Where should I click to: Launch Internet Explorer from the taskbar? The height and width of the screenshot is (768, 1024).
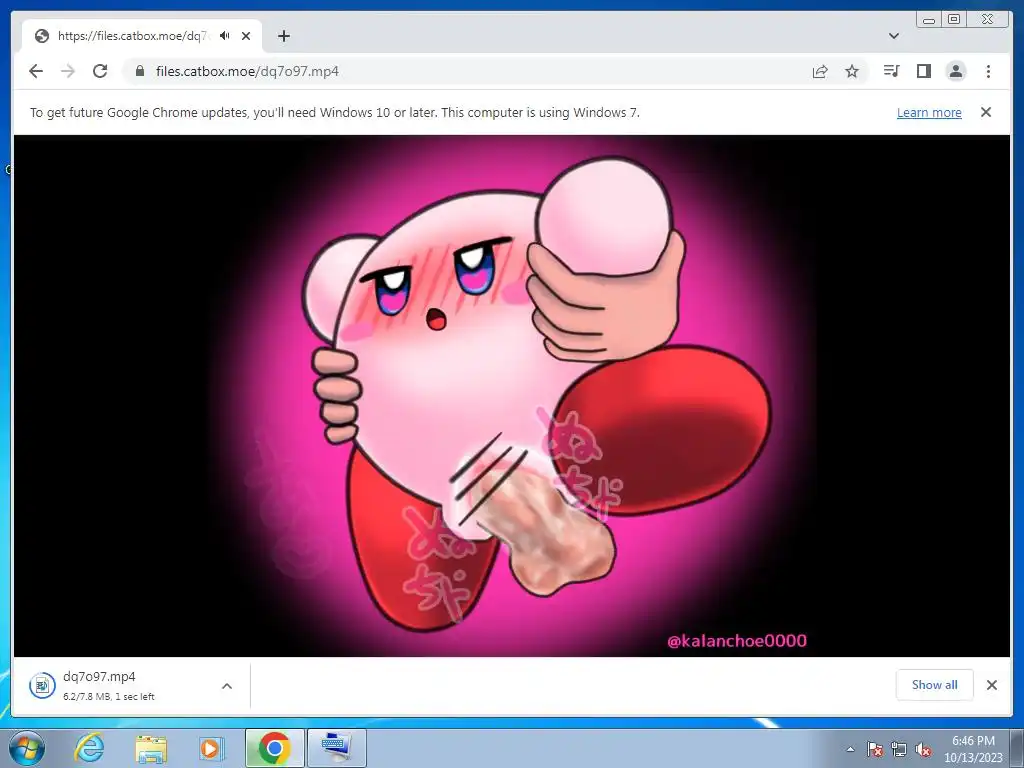coord(89,748)
